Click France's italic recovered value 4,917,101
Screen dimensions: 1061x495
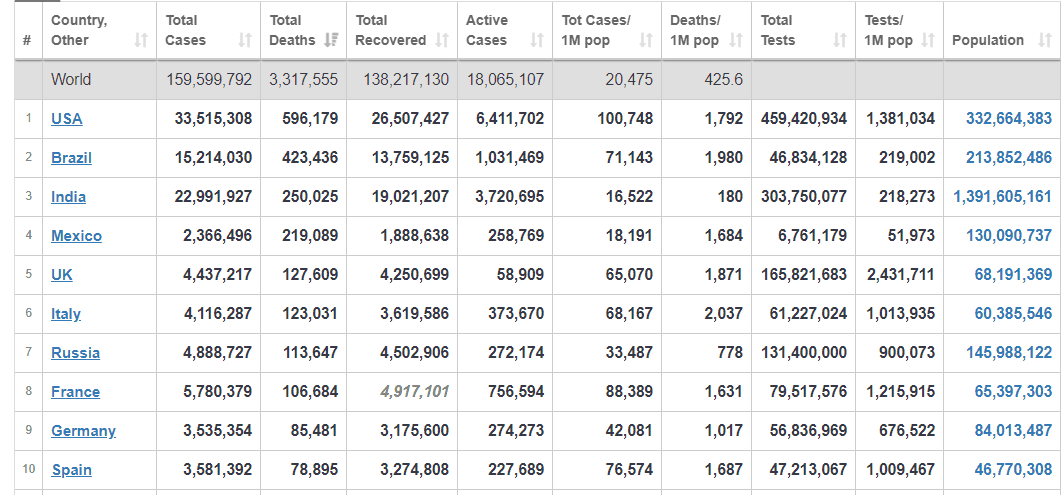click(x=414, y=392)
